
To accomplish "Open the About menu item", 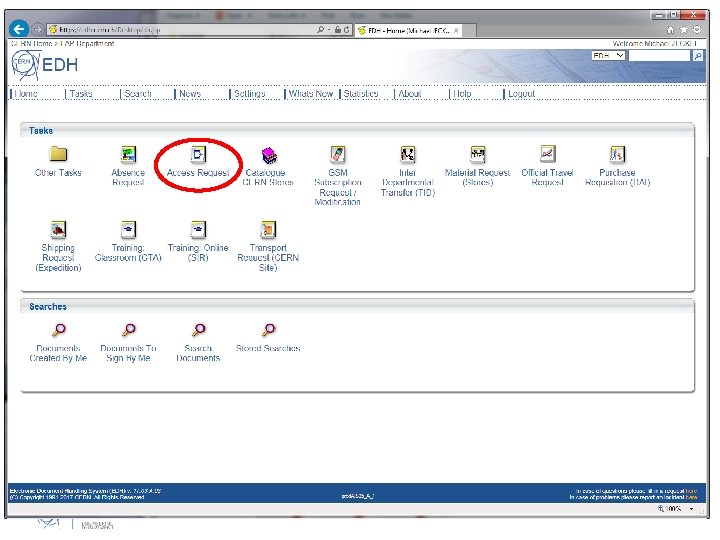I will (x=410, y=94).
